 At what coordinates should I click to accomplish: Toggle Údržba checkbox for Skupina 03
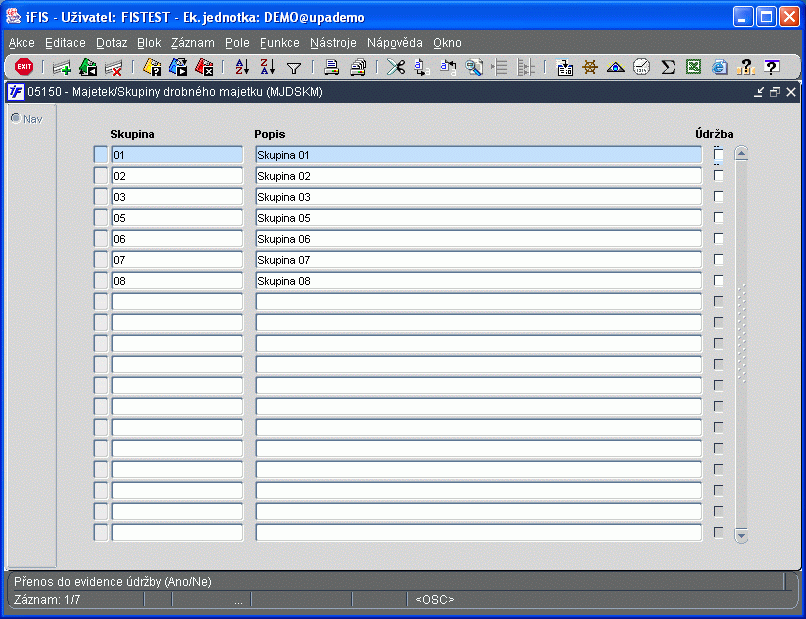[718, 196]
